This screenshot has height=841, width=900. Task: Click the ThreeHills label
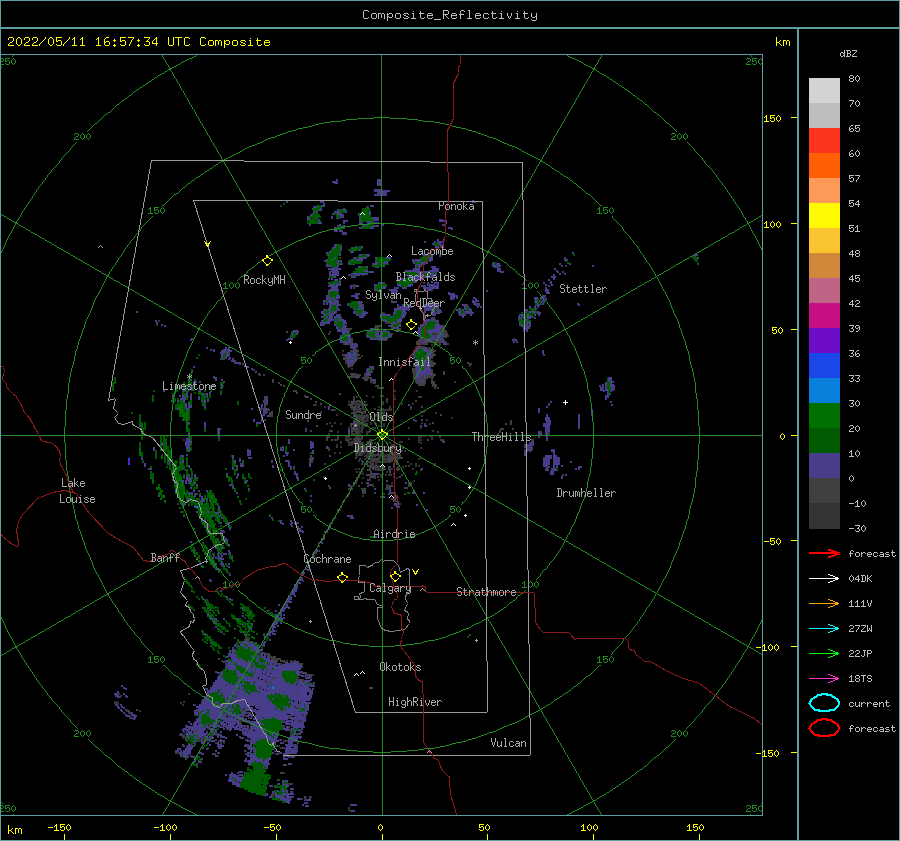click(x=502, y=437)
